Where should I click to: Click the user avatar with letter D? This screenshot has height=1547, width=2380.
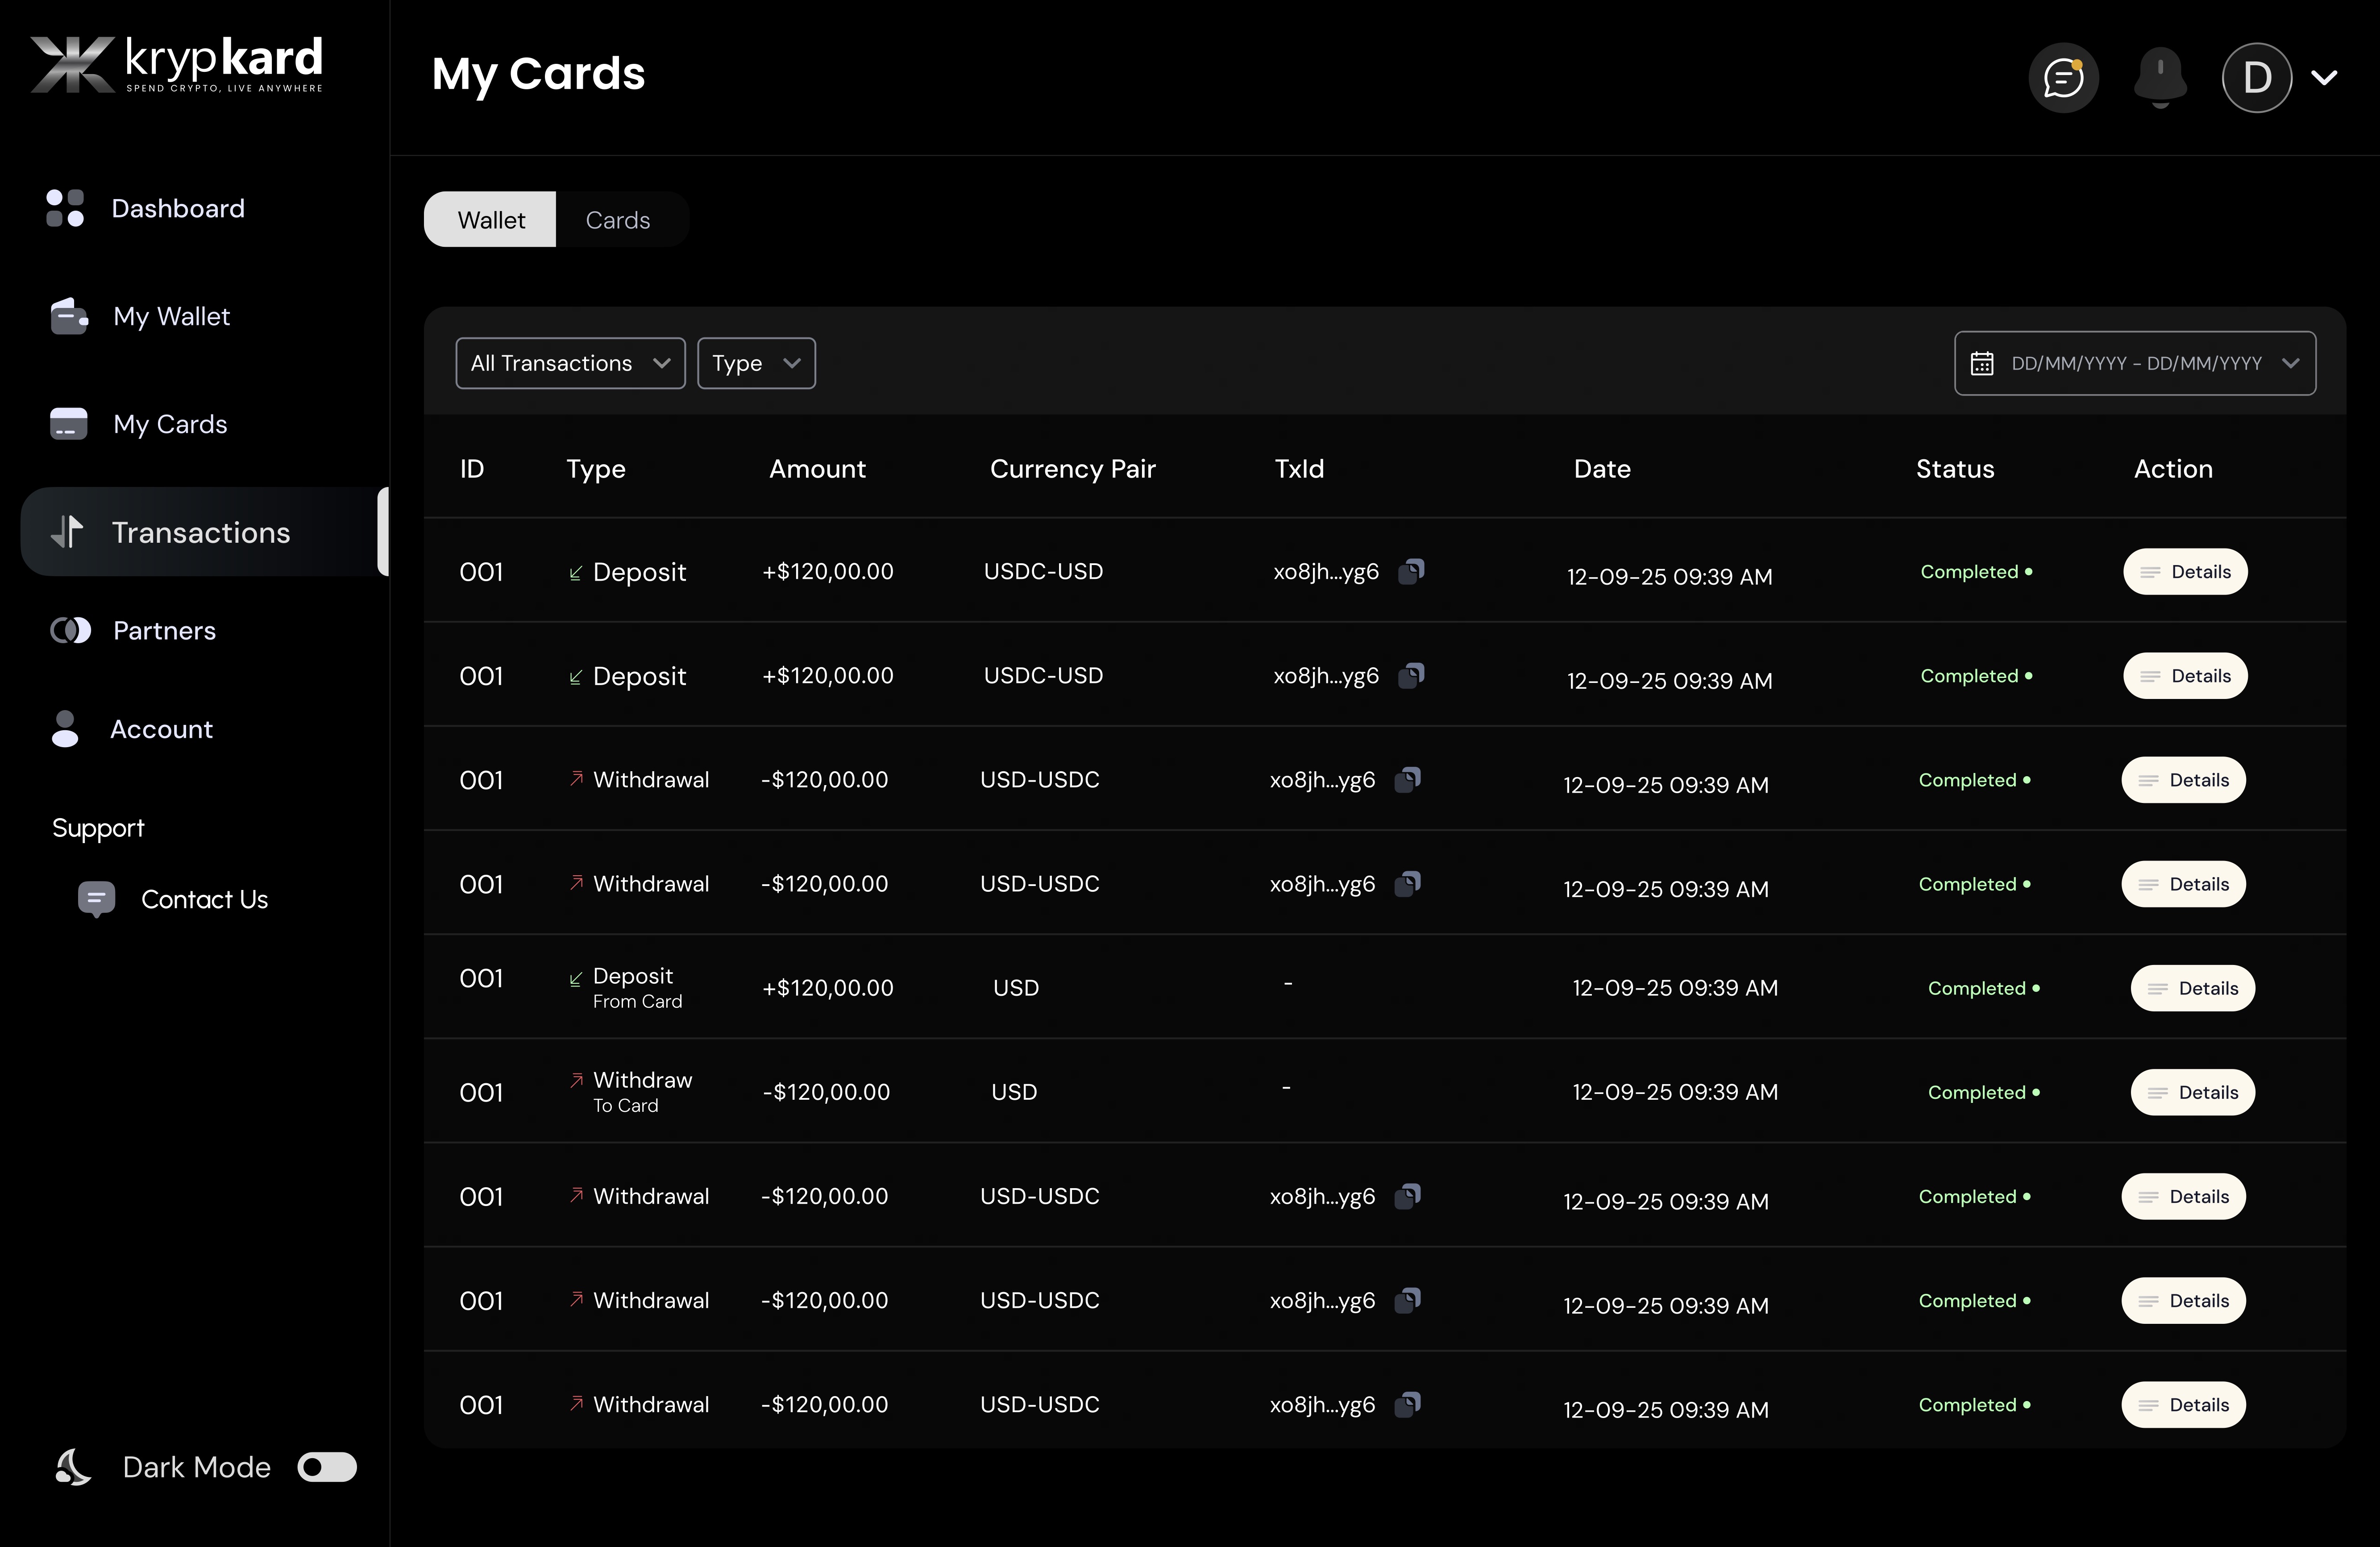(2257, 77)
